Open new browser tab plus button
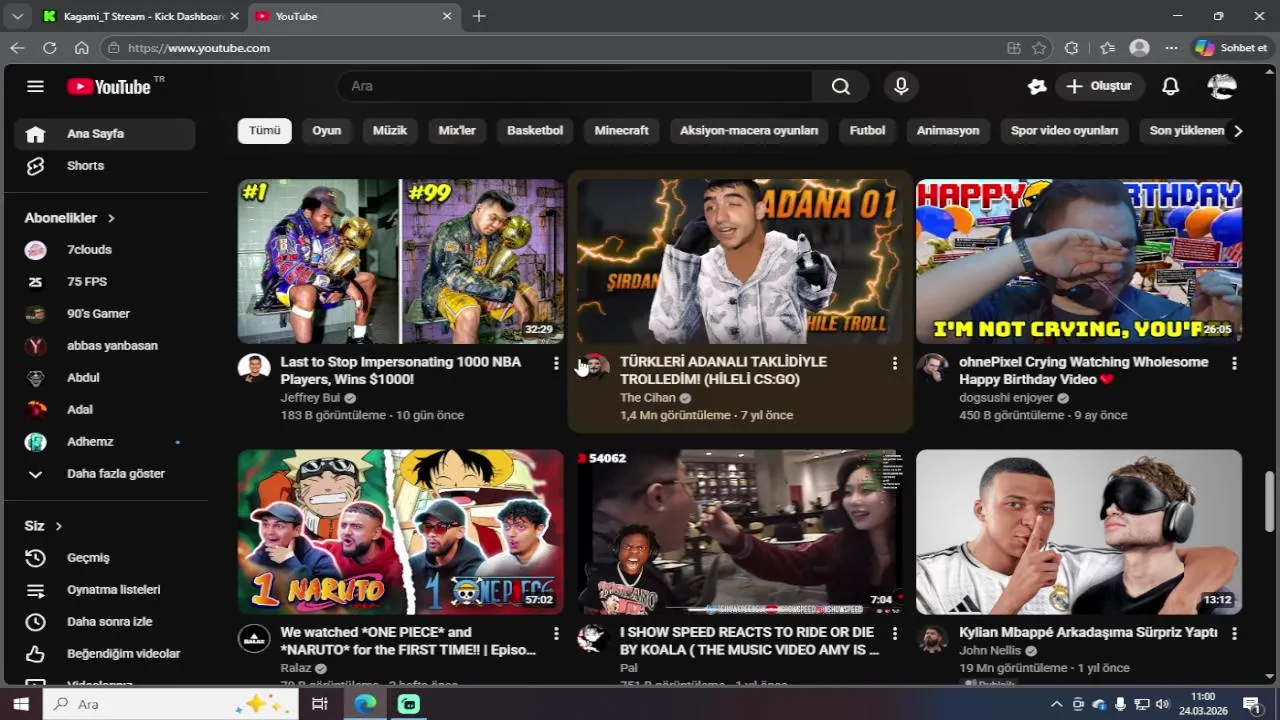Viewport: 1280px width, 720px height. 479,16
